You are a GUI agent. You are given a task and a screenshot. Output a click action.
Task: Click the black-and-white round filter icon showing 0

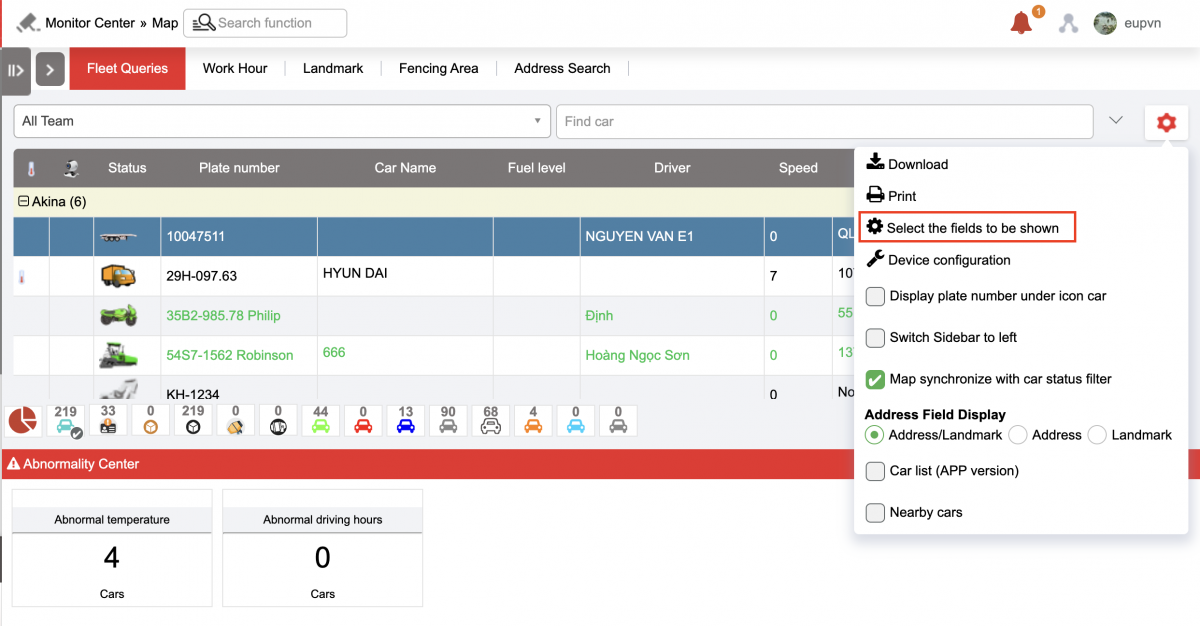278,420
